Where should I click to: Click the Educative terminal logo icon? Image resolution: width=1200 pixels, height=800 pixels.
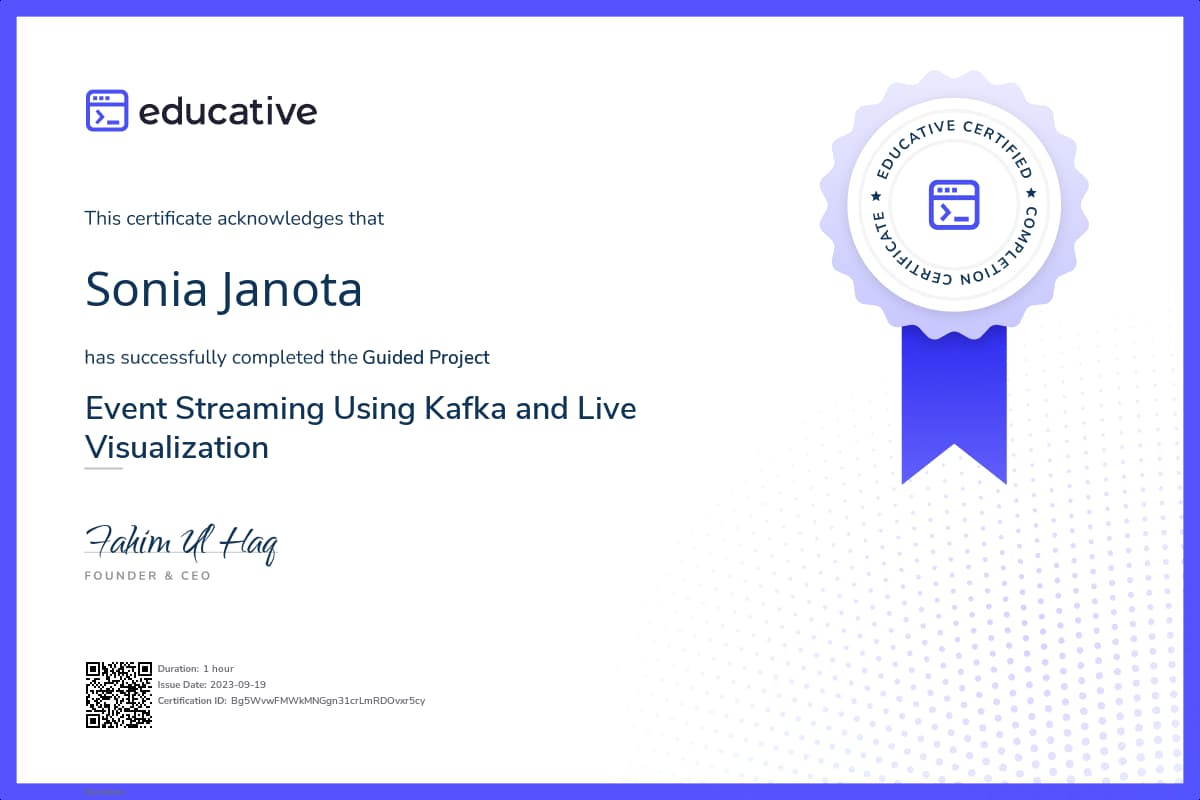[107, 111]
